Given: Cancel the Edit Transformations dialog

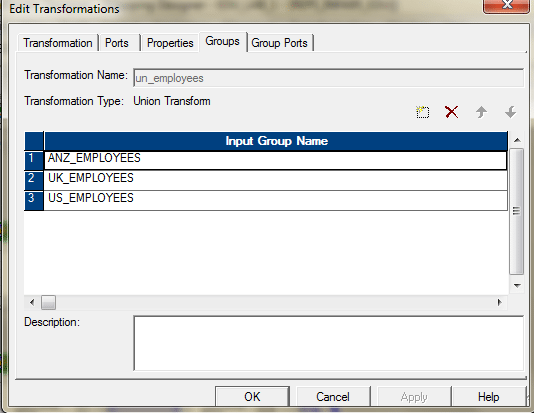Looking at the screenshot, I should tap(333, 397).
